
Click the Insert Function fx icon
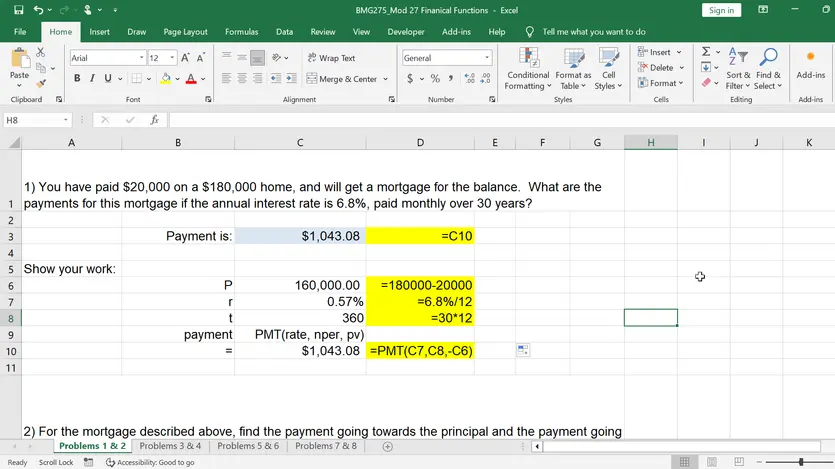tap(154, 120)
